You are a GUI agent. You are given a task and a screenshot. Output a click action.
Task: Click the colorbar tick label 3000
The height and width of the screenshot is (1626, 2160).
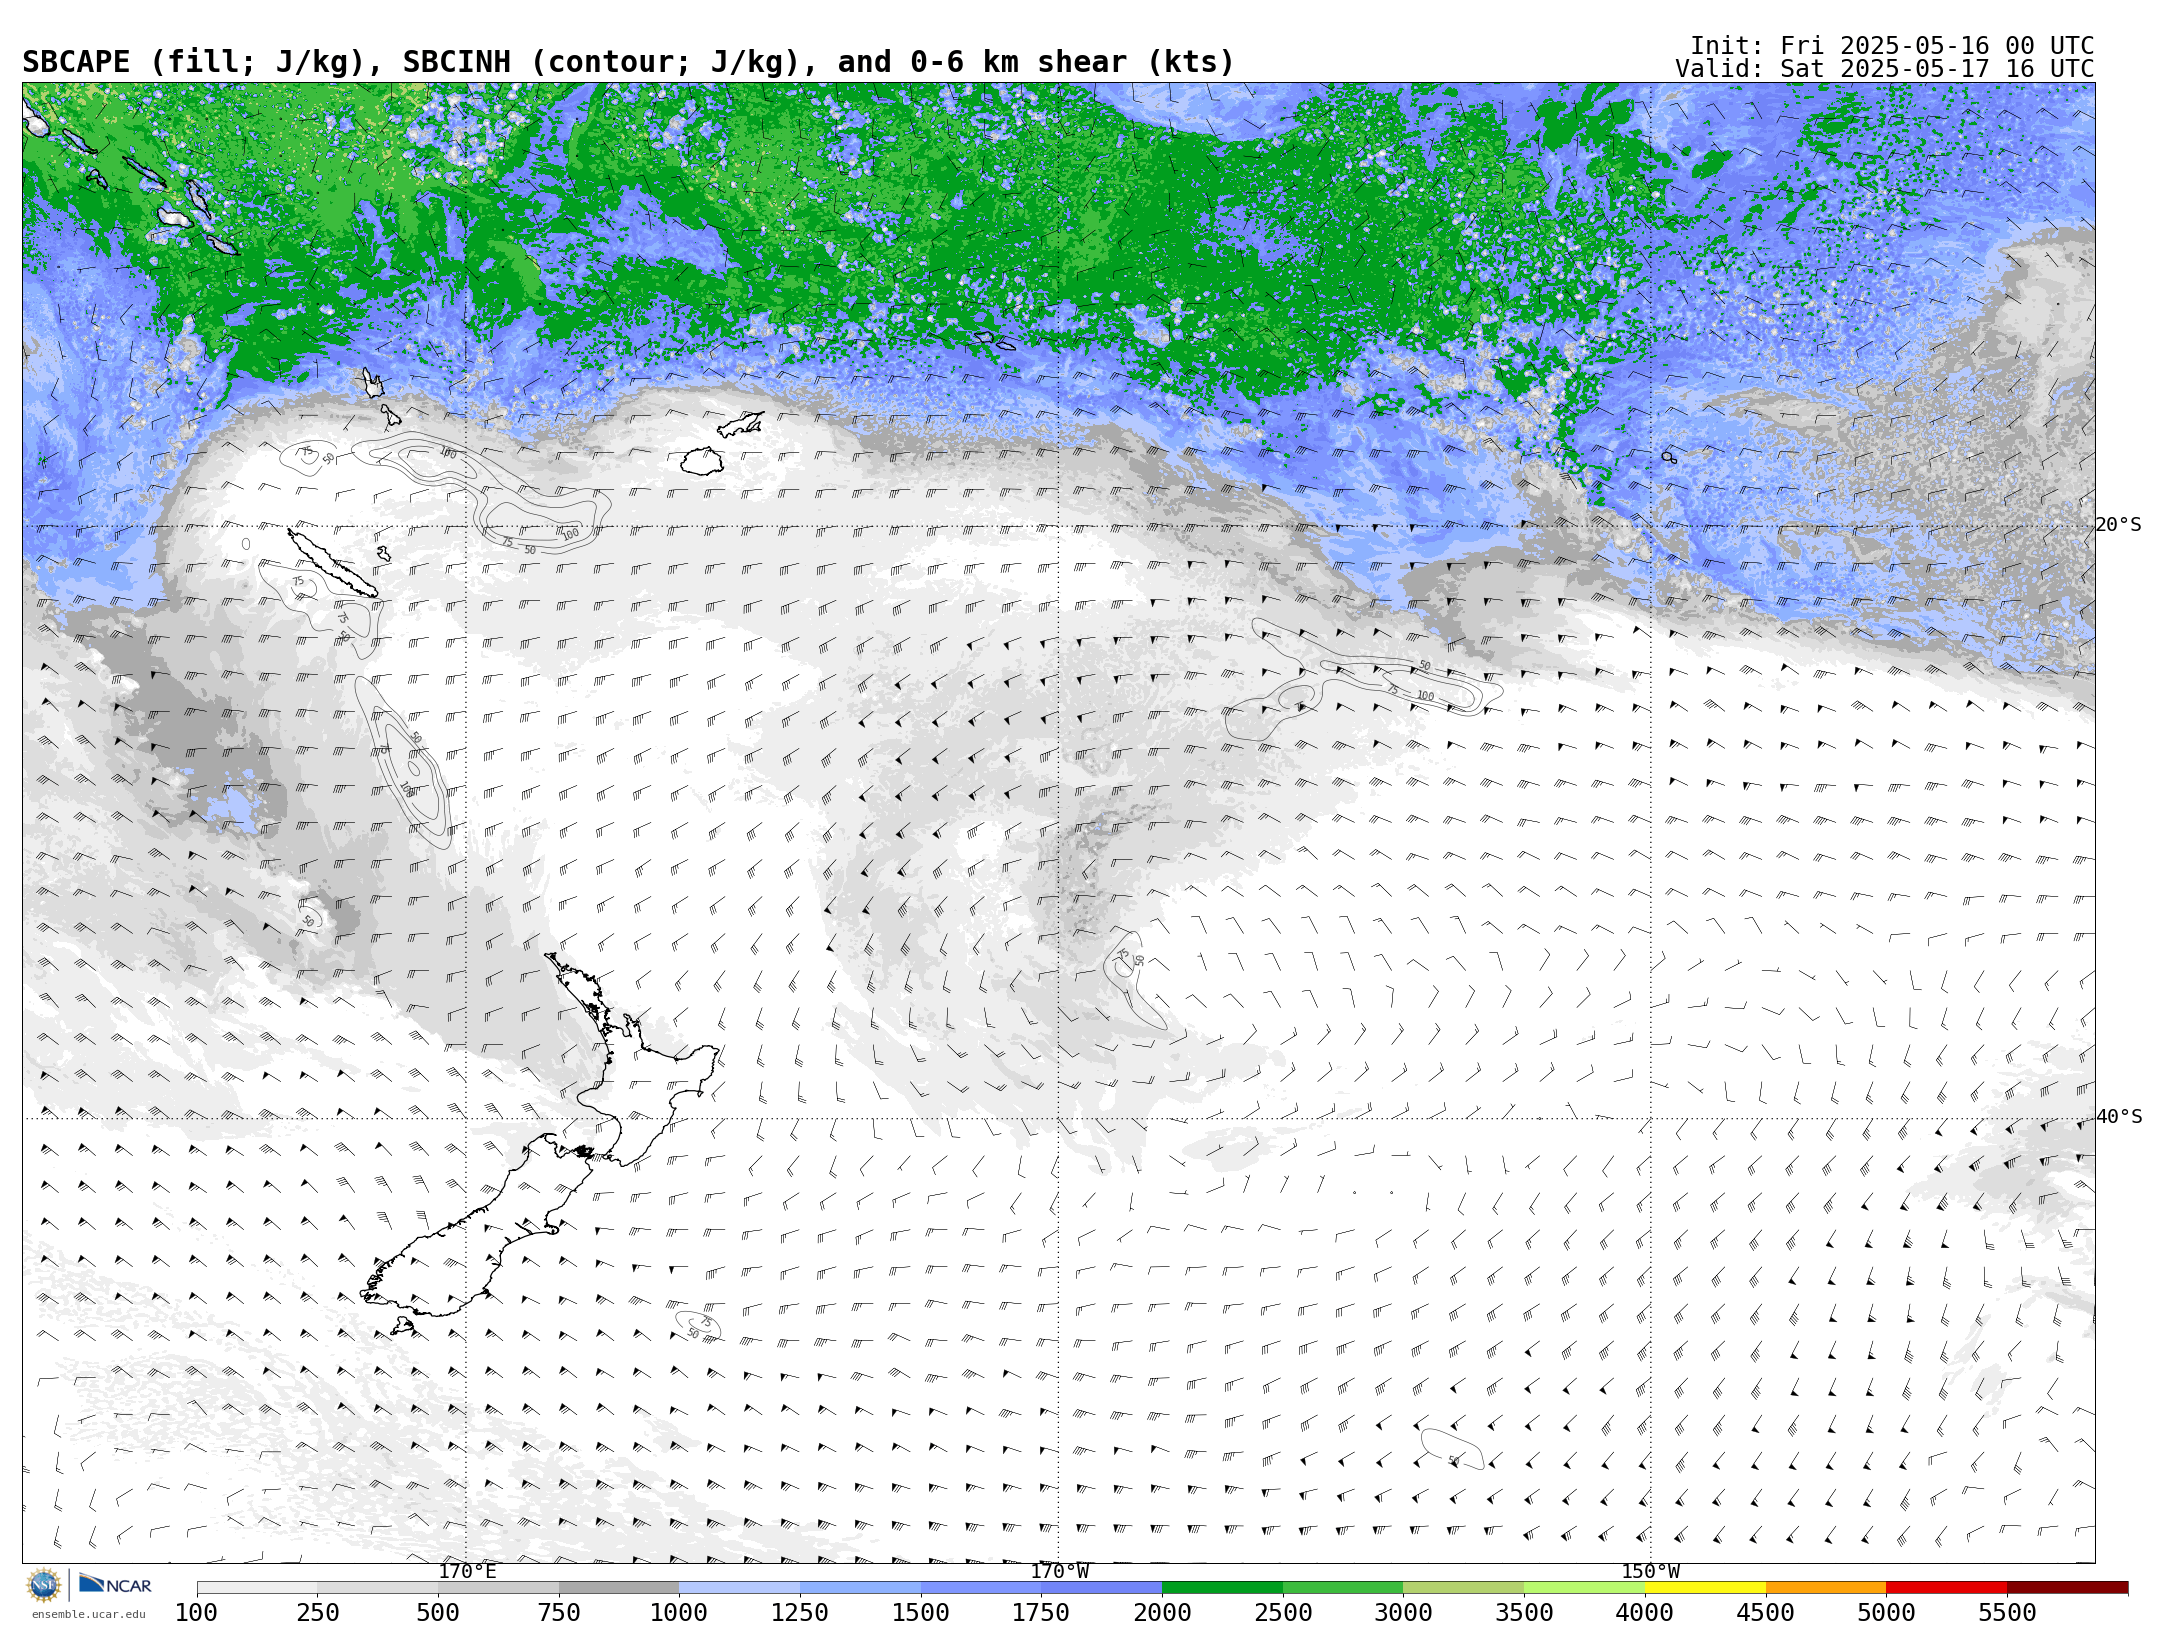[1403, 1612]
